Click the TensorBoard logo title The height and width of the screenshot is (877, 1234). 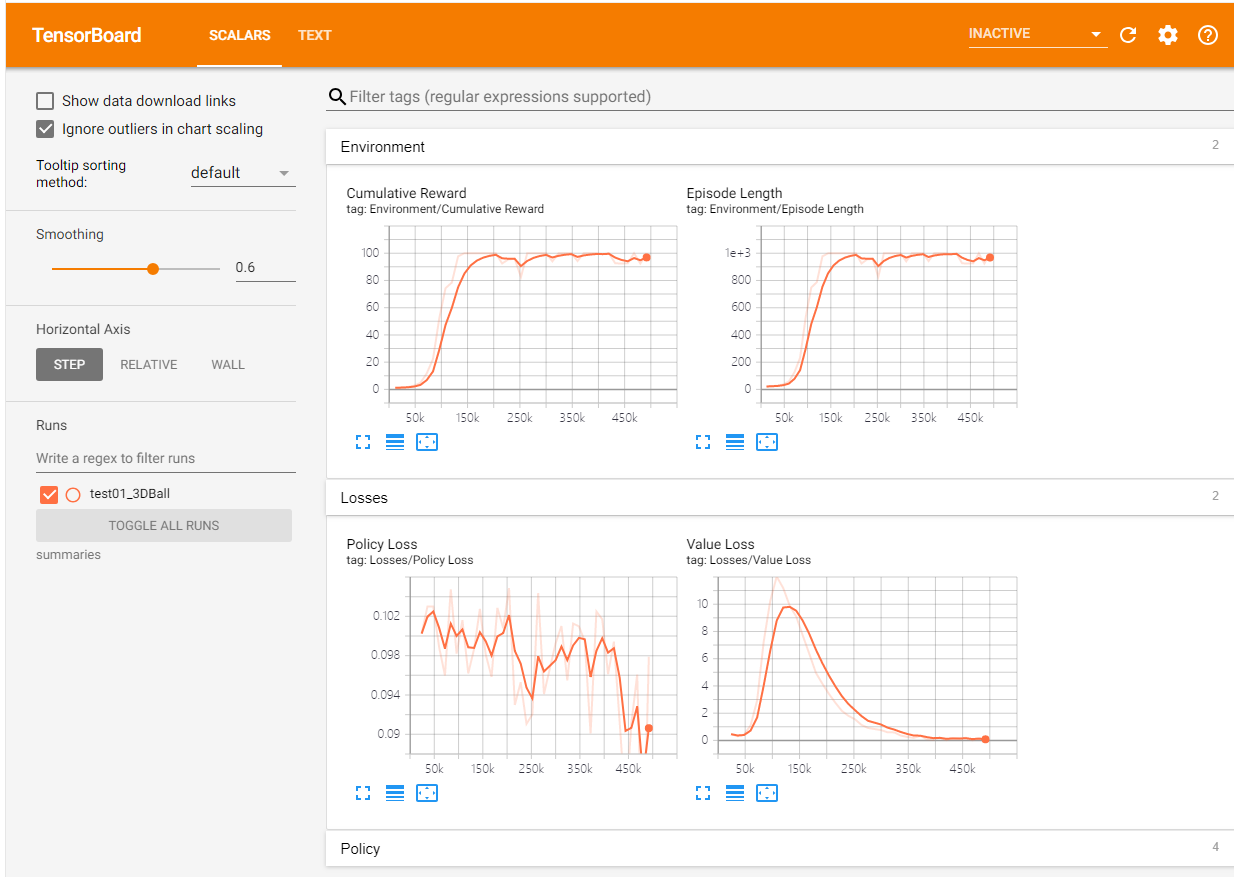click(x=87, y=35)
